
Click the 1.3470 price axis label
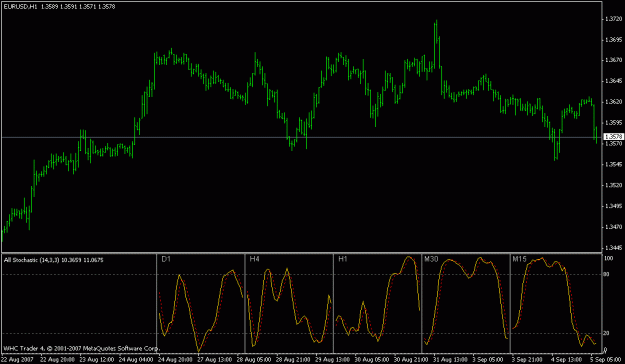pos(613,227)
